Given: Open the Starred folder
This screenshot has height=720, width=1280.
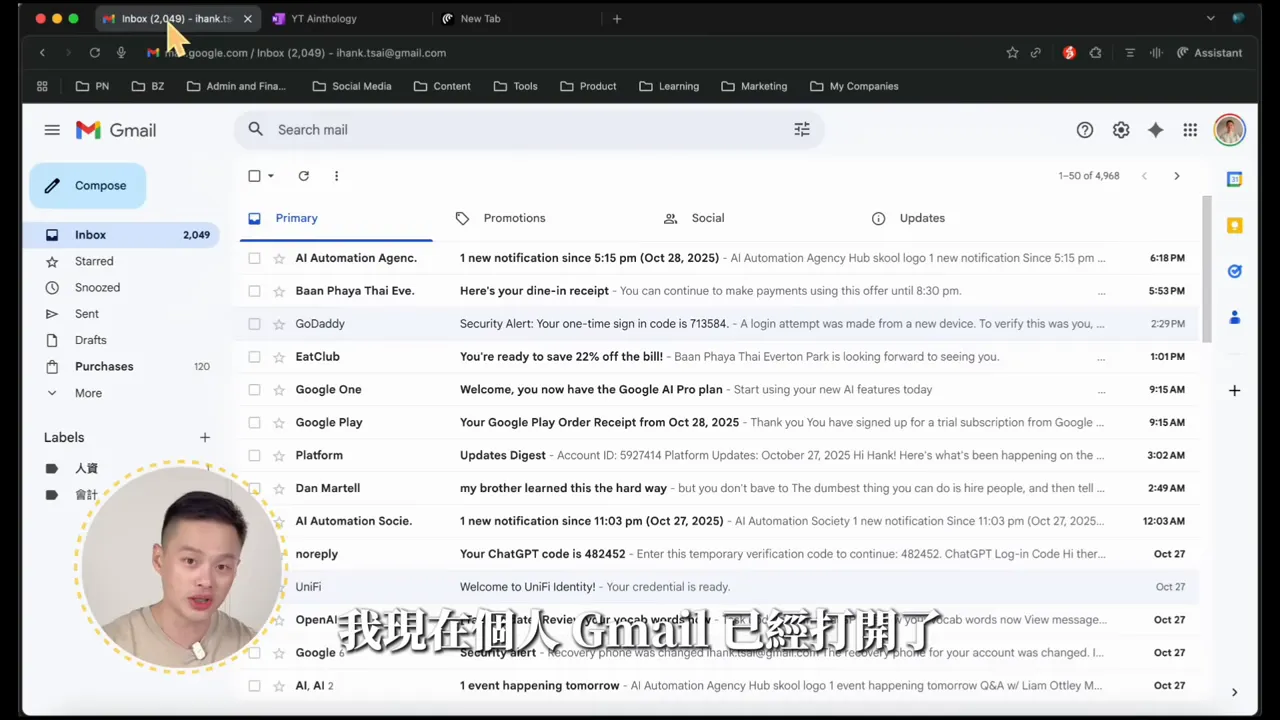Looking at the screenshot, I should (x=94, y=261).
